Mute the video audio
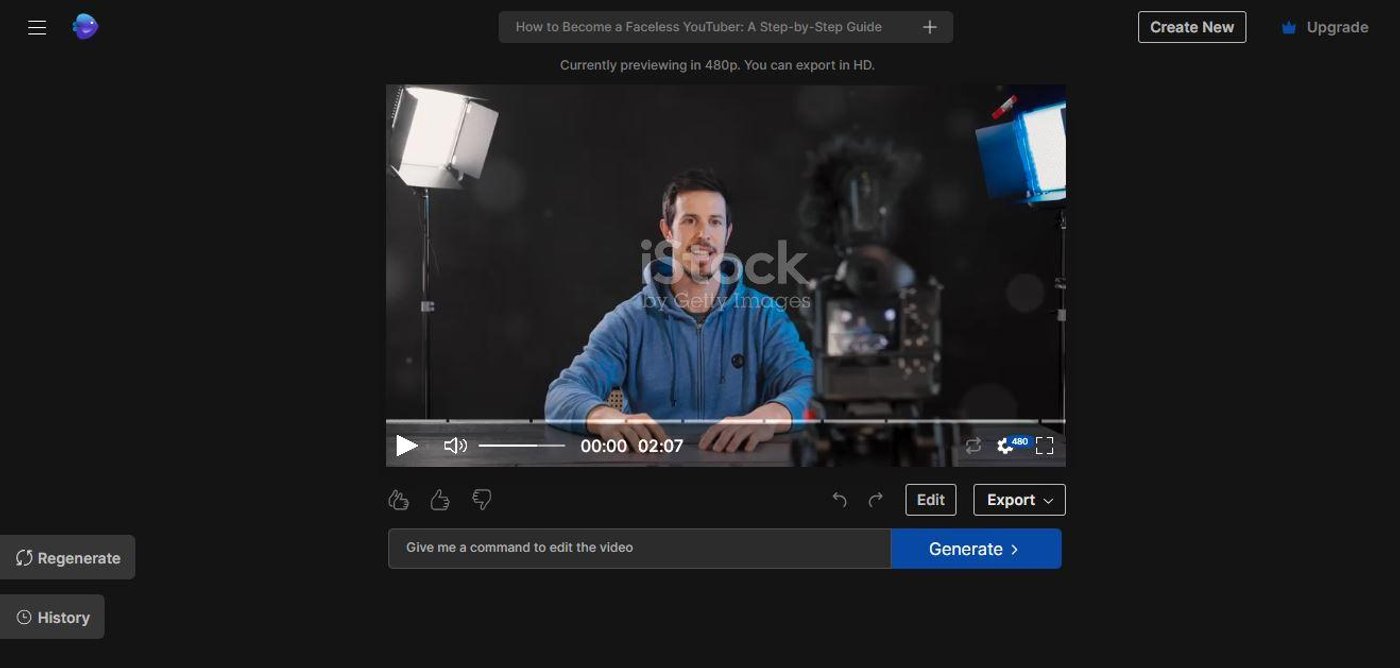 pyautogui.click(x=455, y=445)
